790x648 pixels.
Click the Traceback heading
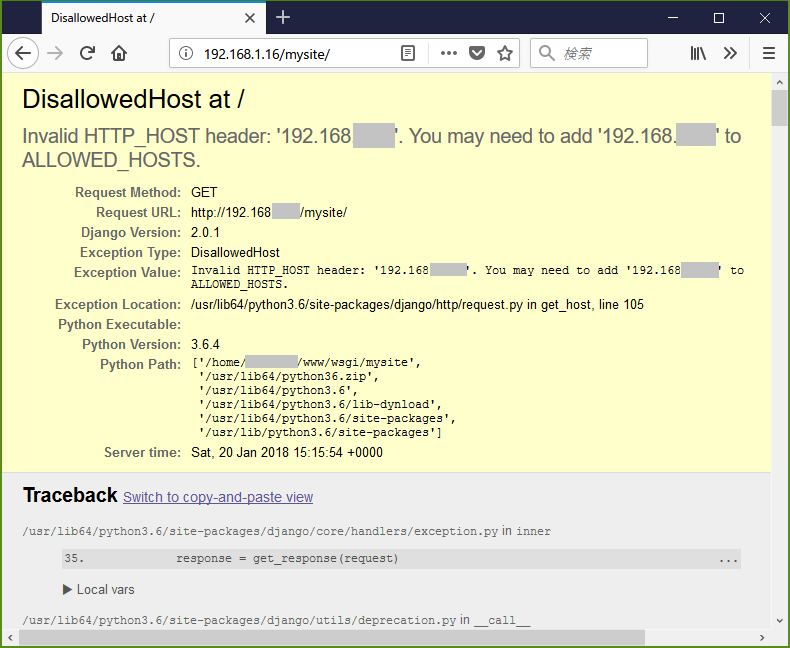[x=70, y=495]
